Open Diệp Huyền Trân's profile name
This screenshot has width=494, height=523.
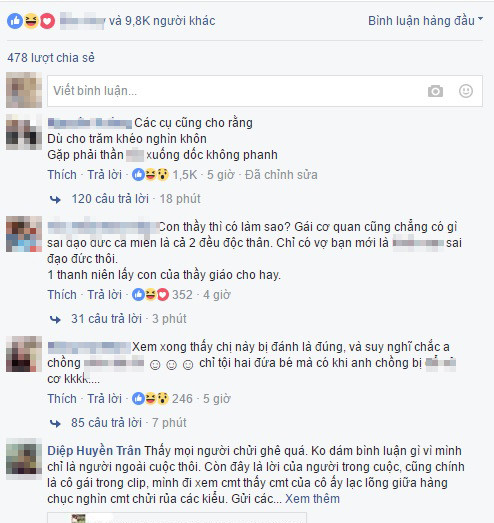pyautogui.click(x=94, y=451)
